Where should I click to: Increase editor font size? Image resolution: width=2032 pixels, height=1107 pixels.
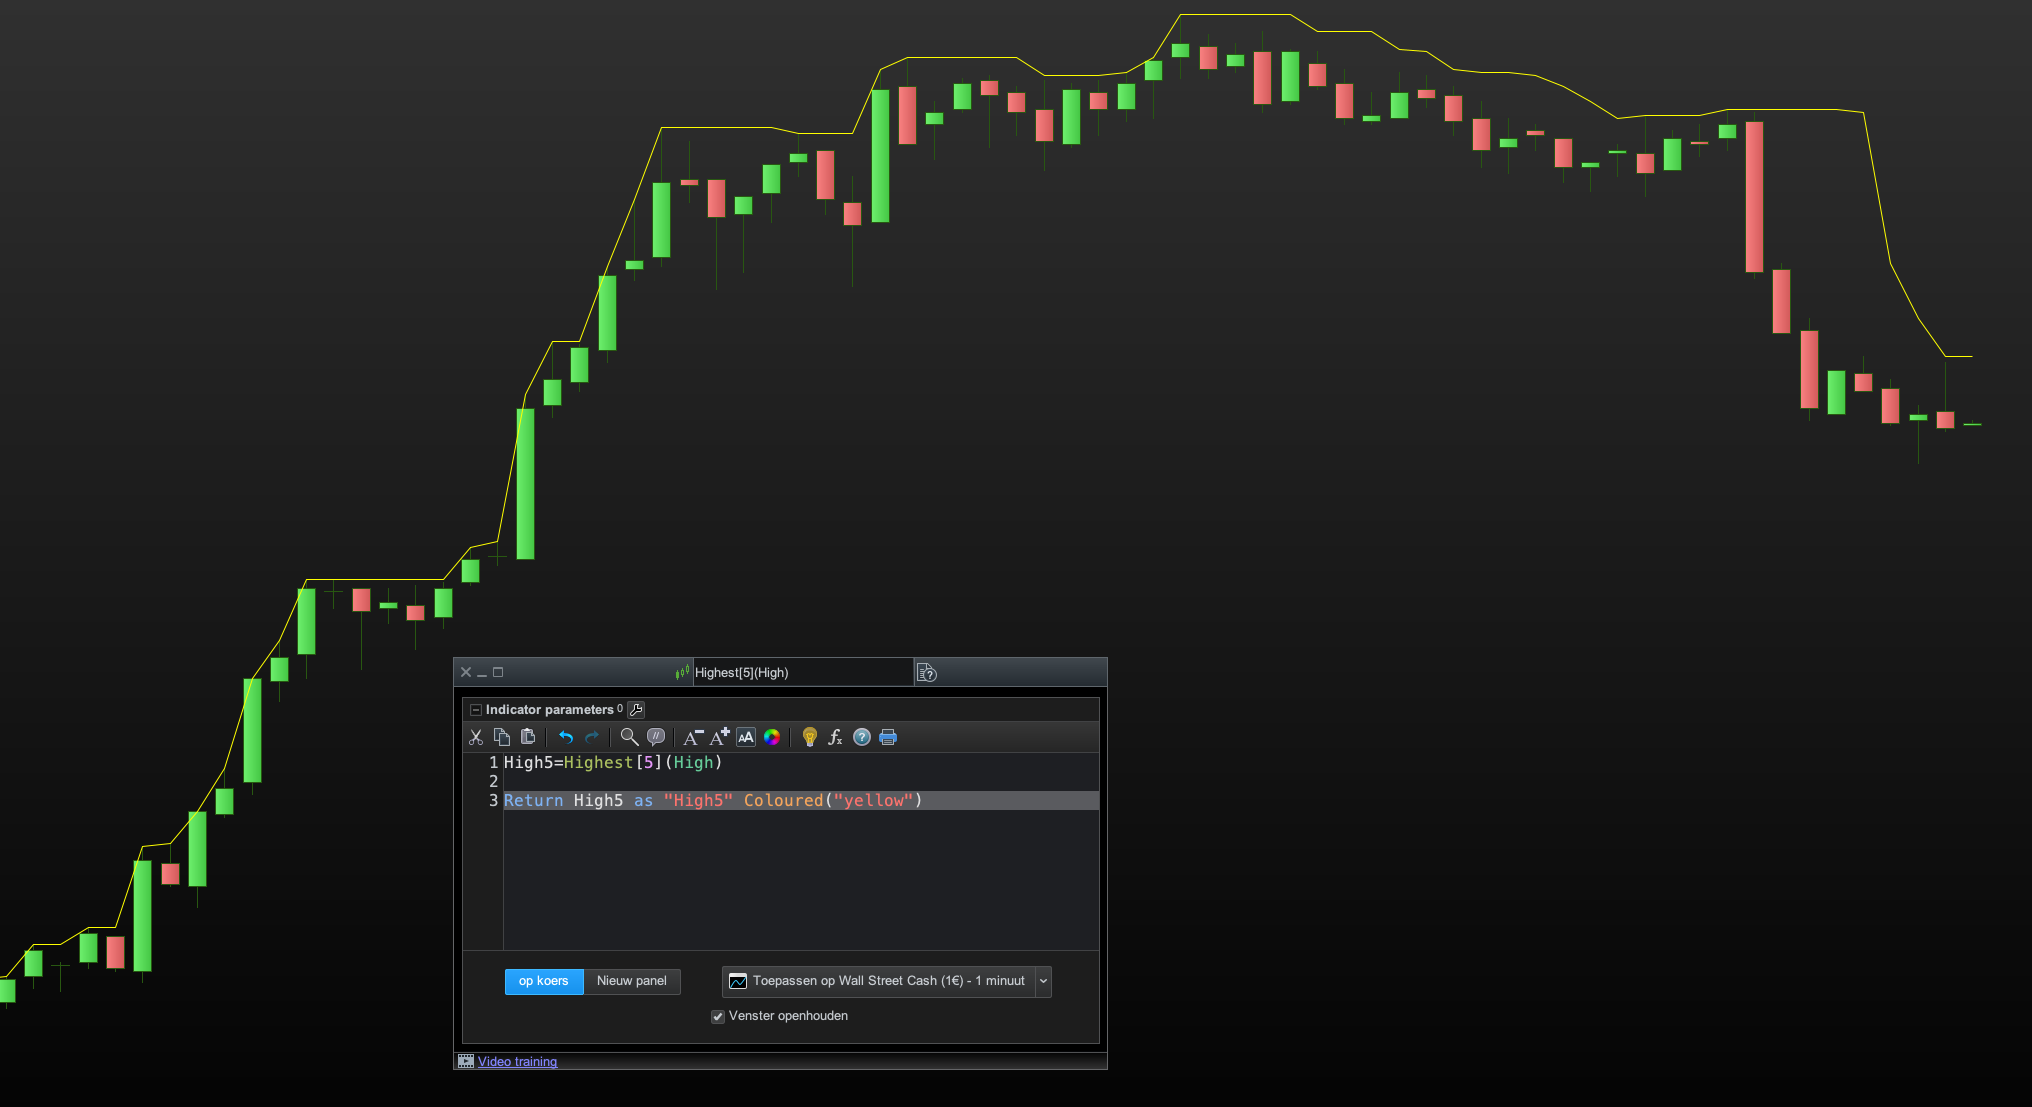[x=719, y=737]
